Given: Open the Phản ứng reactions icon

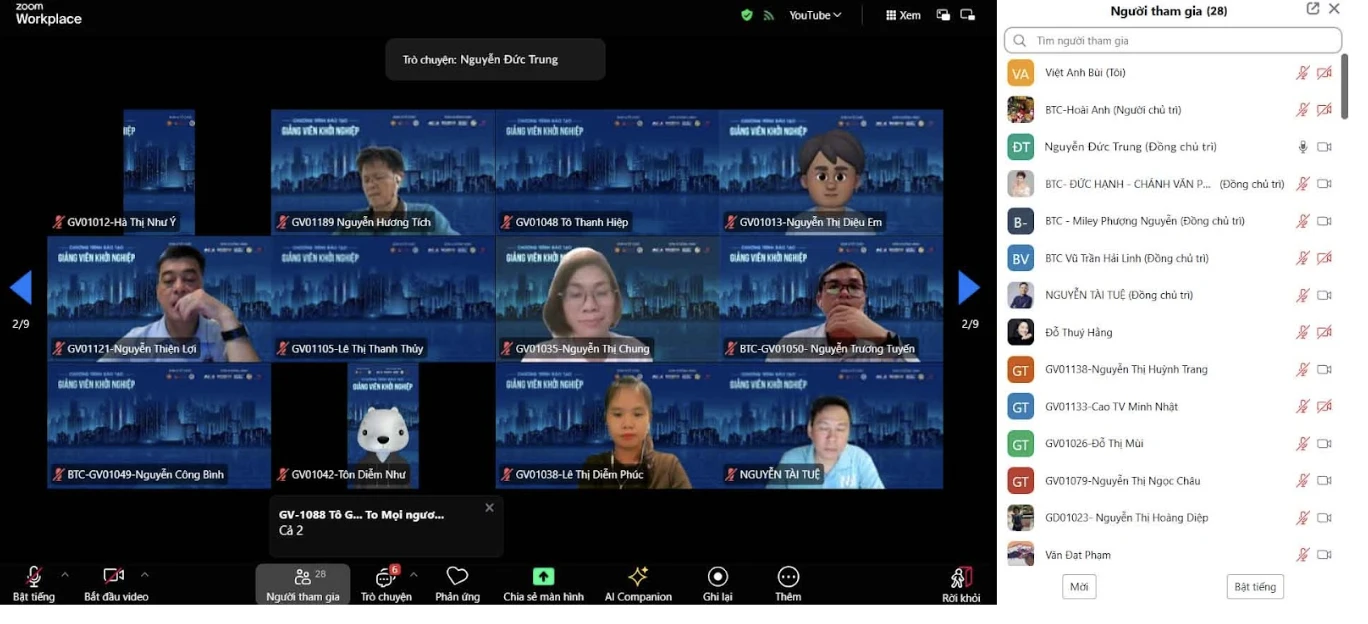Looking at the screenshot, I should [457, 578].
